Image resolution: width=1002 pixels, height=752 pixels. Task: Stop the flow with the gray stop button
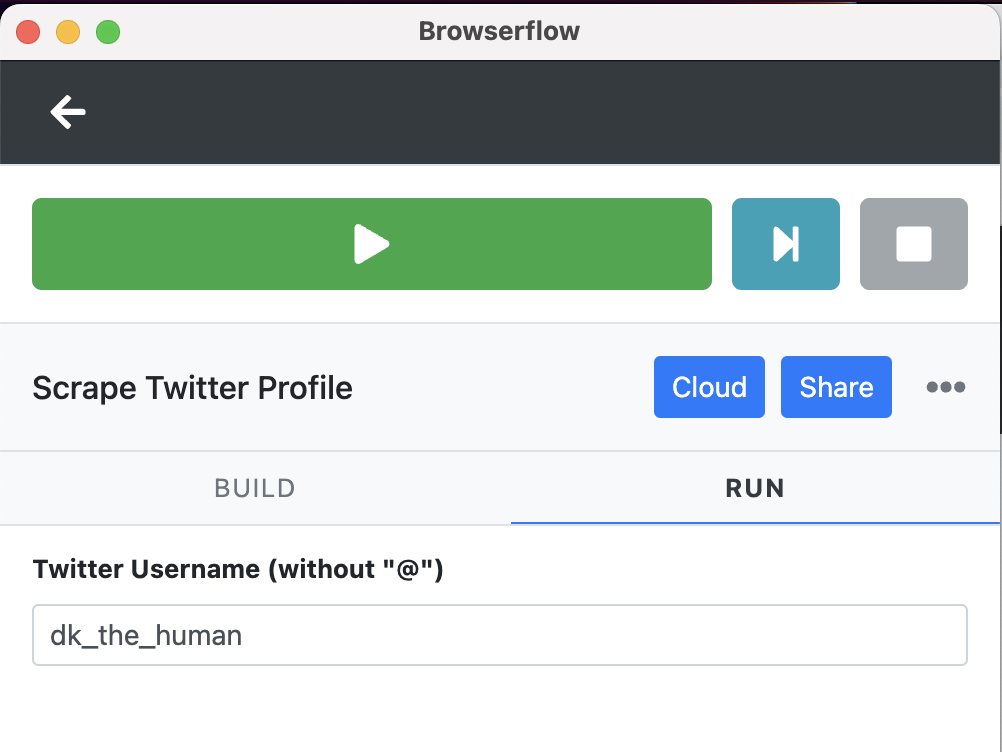(x=914, y=244)
